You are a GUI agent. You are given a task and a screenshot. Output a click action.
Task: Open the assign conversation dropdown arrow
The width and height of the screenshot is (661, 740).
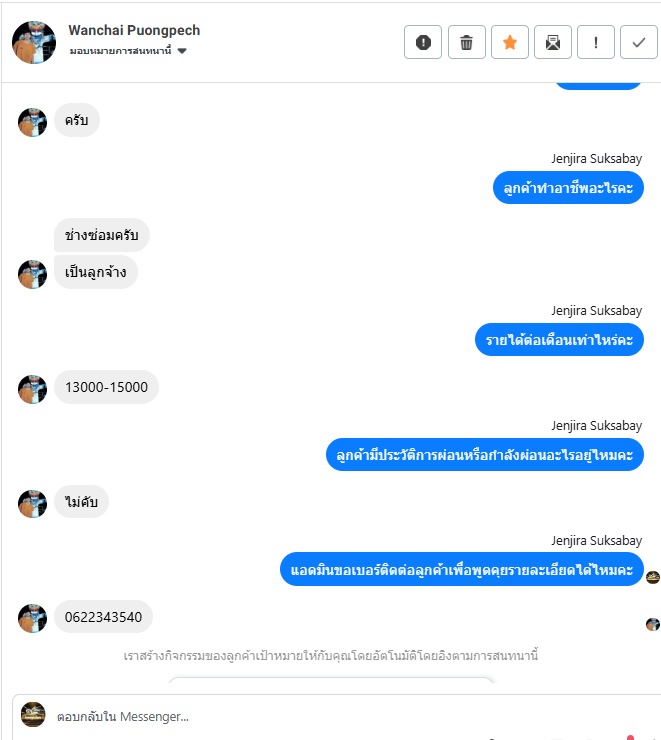tap(182, 51)
